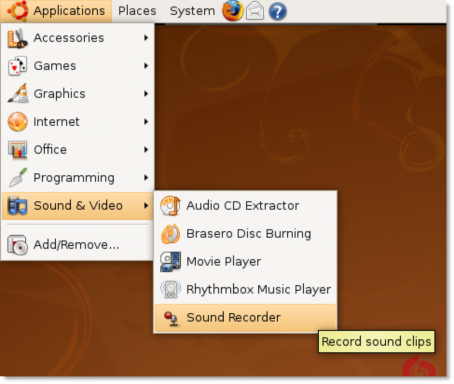Image resolution: width=454 pixels, height=384 pixels.
Task: Select the Sound & Video entry
Action: pos(77,206)
